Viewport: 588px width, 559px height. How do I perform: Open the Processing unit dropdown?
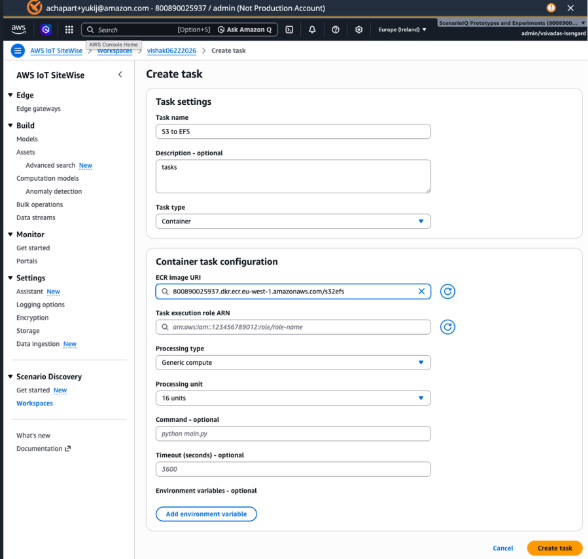coord(293,399)
